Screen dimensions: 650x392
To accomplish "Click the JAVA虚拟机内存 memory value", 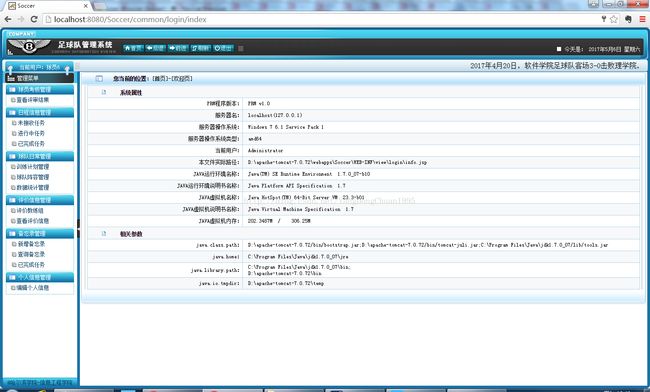I will (x=279, y=221).
